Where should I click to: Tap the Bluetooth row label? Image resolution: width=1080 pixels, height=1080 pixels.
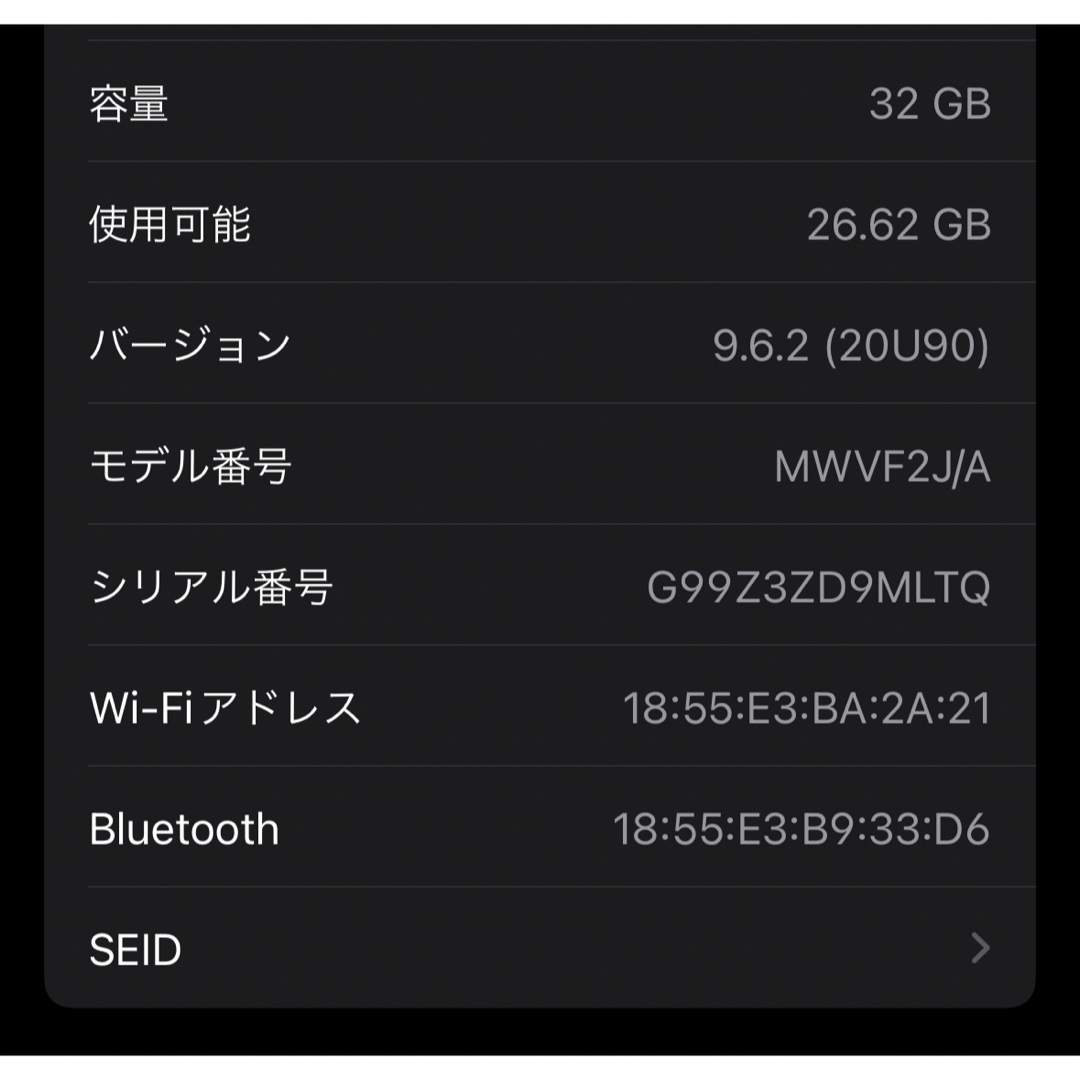click(185, 829)
